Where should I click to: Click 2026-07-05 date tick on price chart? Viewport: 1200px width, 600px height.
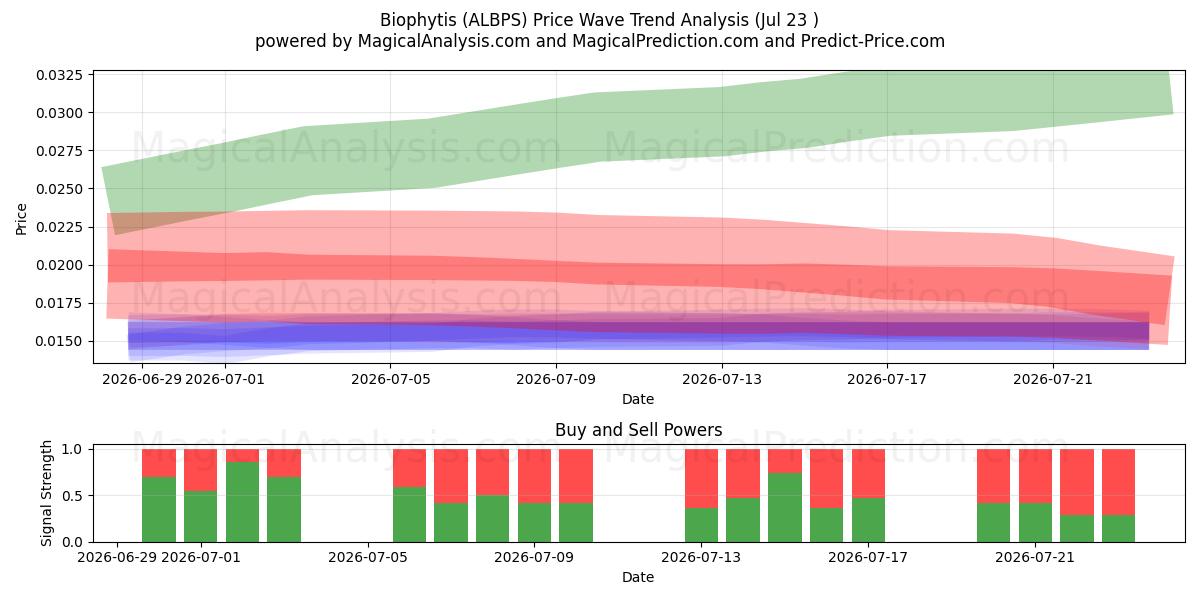[390, 379]
